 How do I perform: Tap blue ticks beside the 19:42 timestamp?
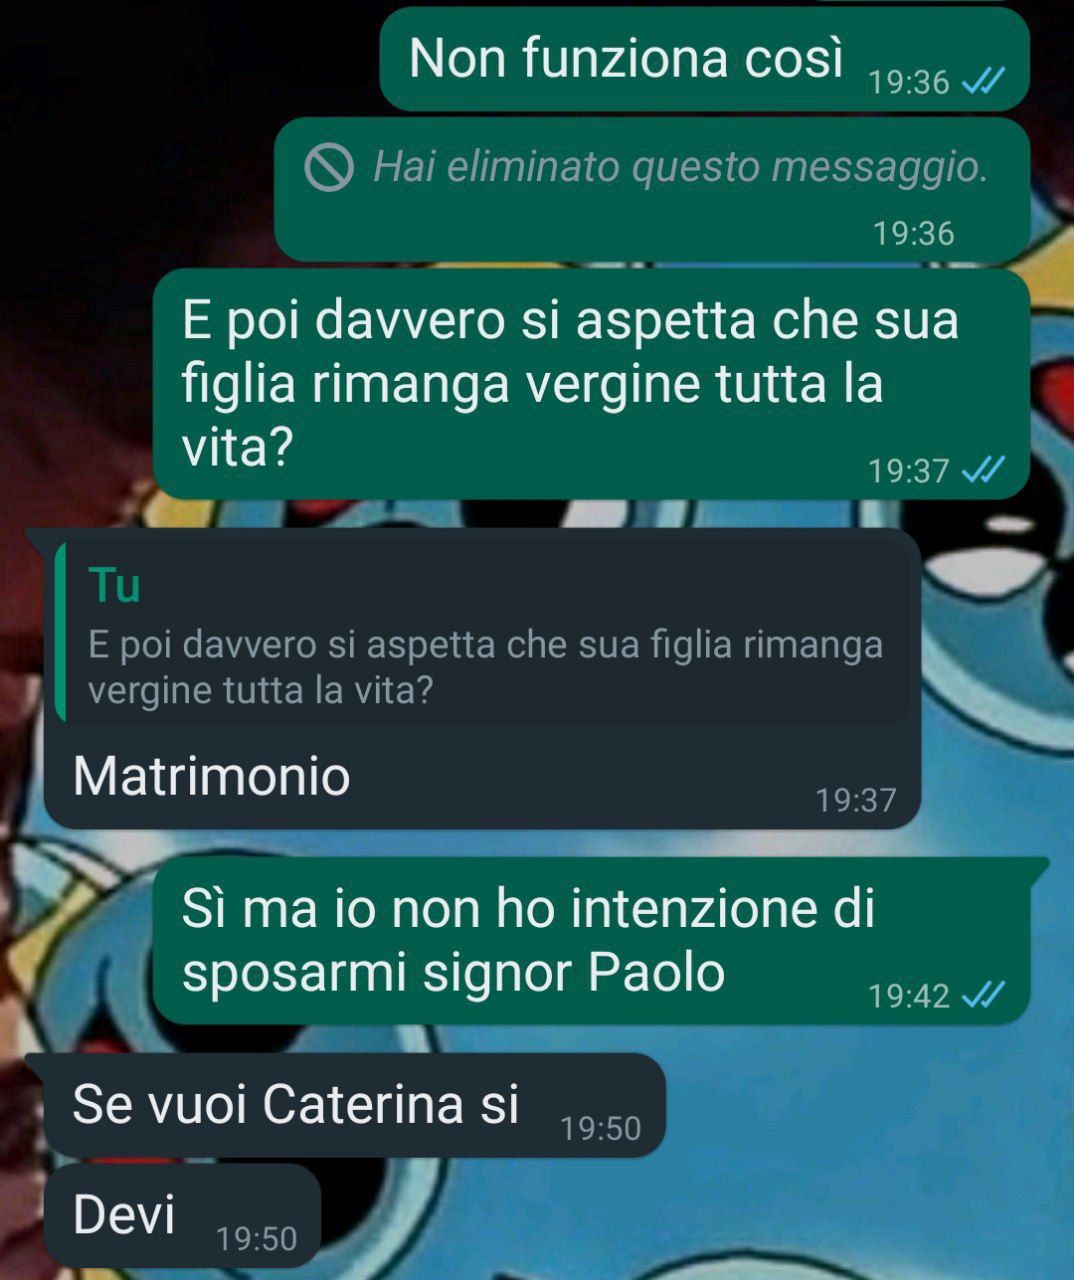982,995
